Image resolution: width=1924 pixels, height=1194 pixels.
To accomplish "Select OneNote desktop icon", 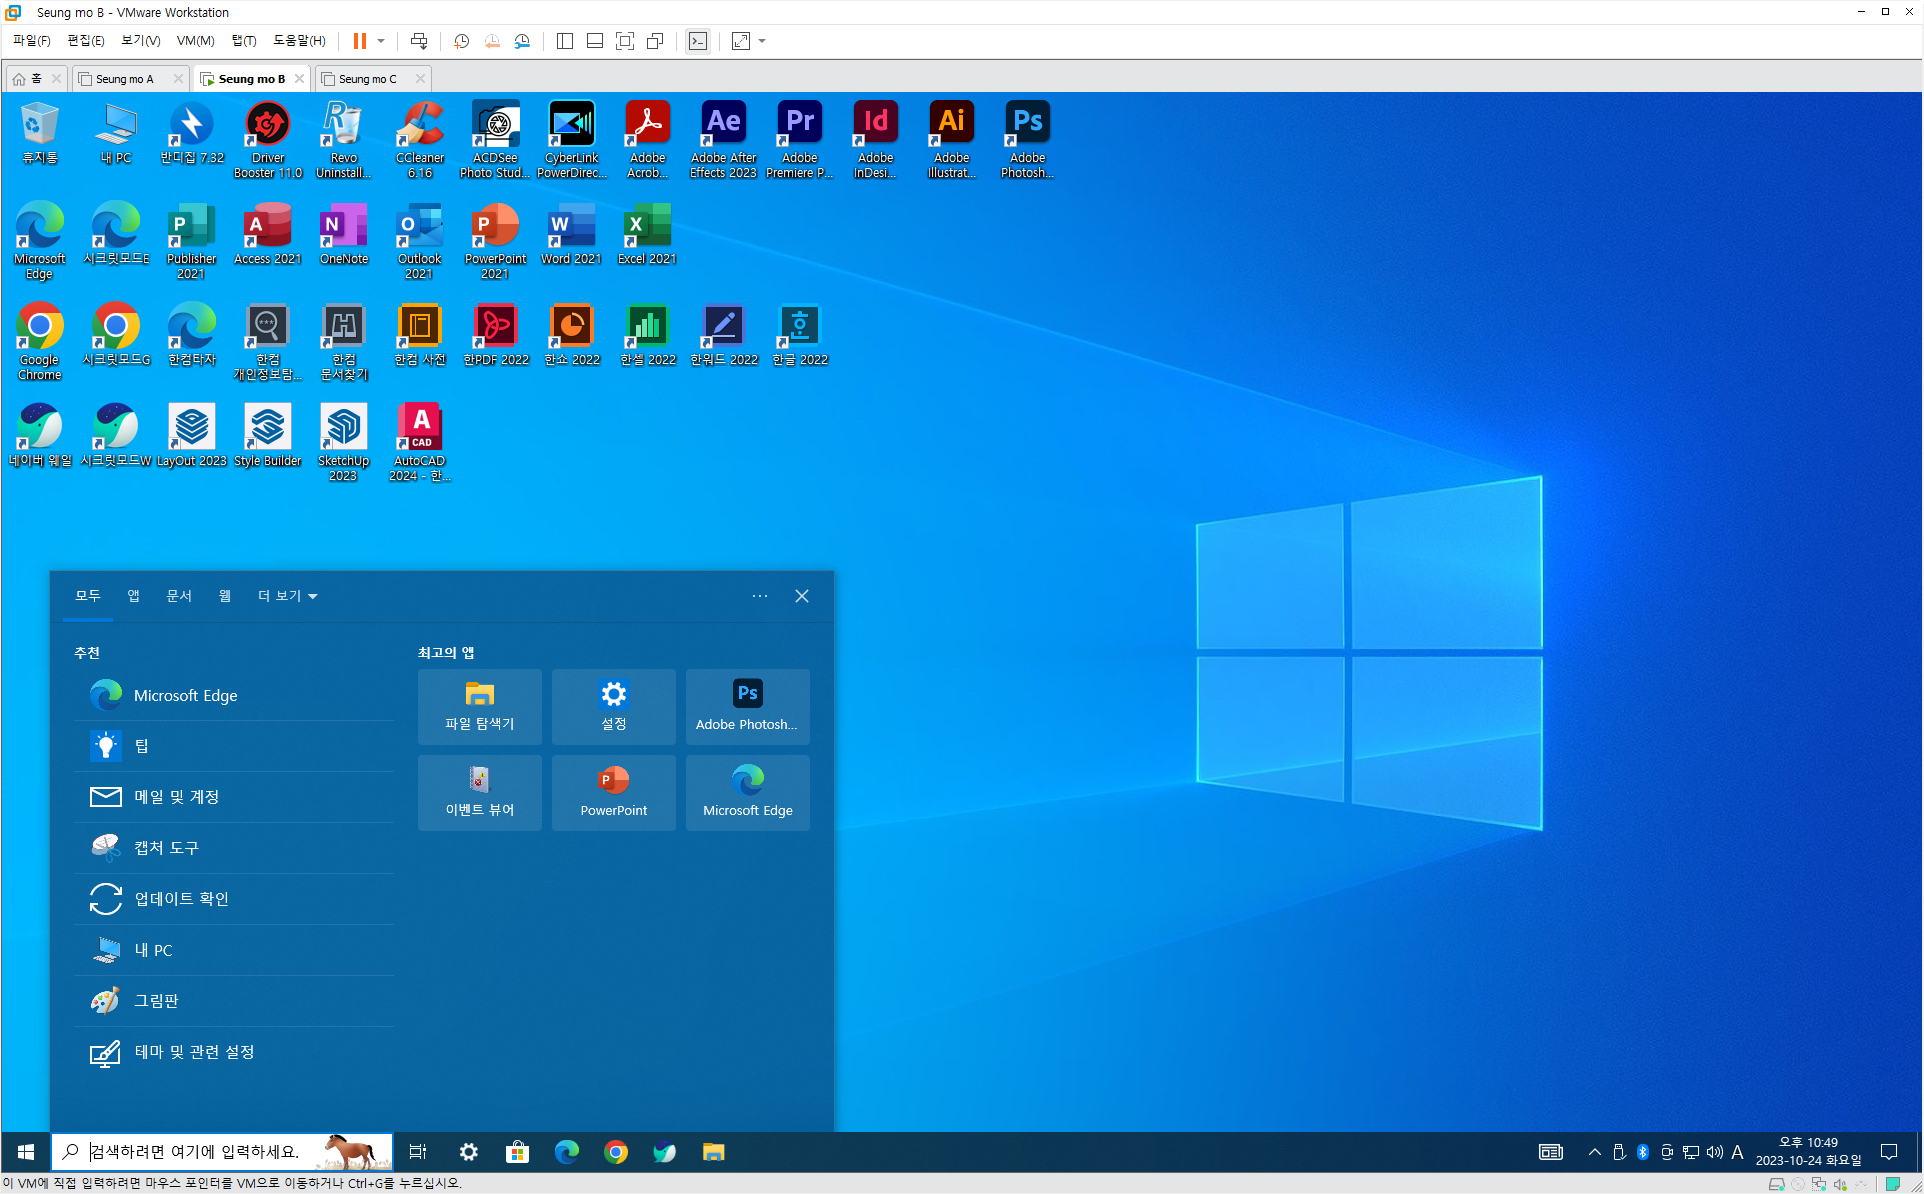I will point(343,233).
